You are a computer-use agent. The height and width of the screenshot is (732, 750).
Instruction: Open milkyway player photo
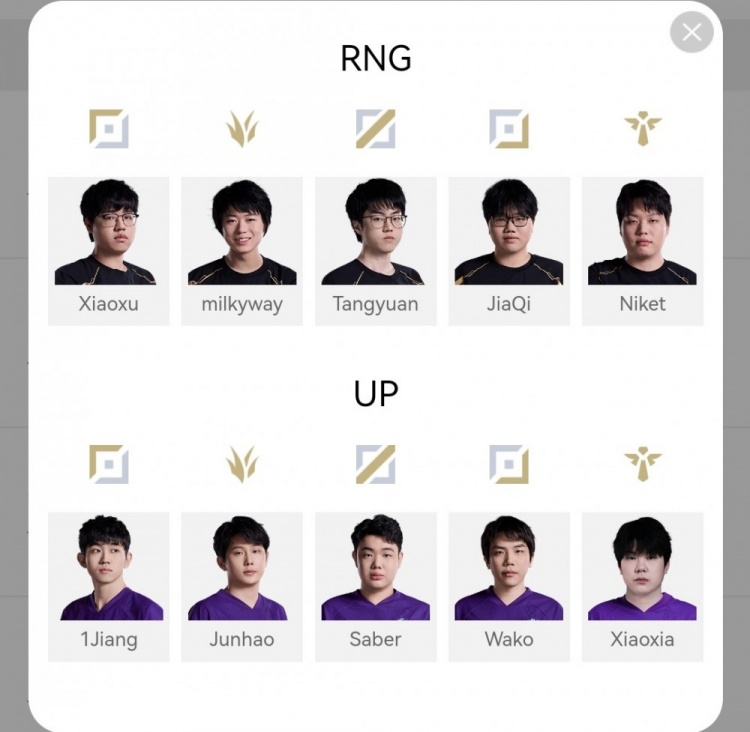[242, 232]
